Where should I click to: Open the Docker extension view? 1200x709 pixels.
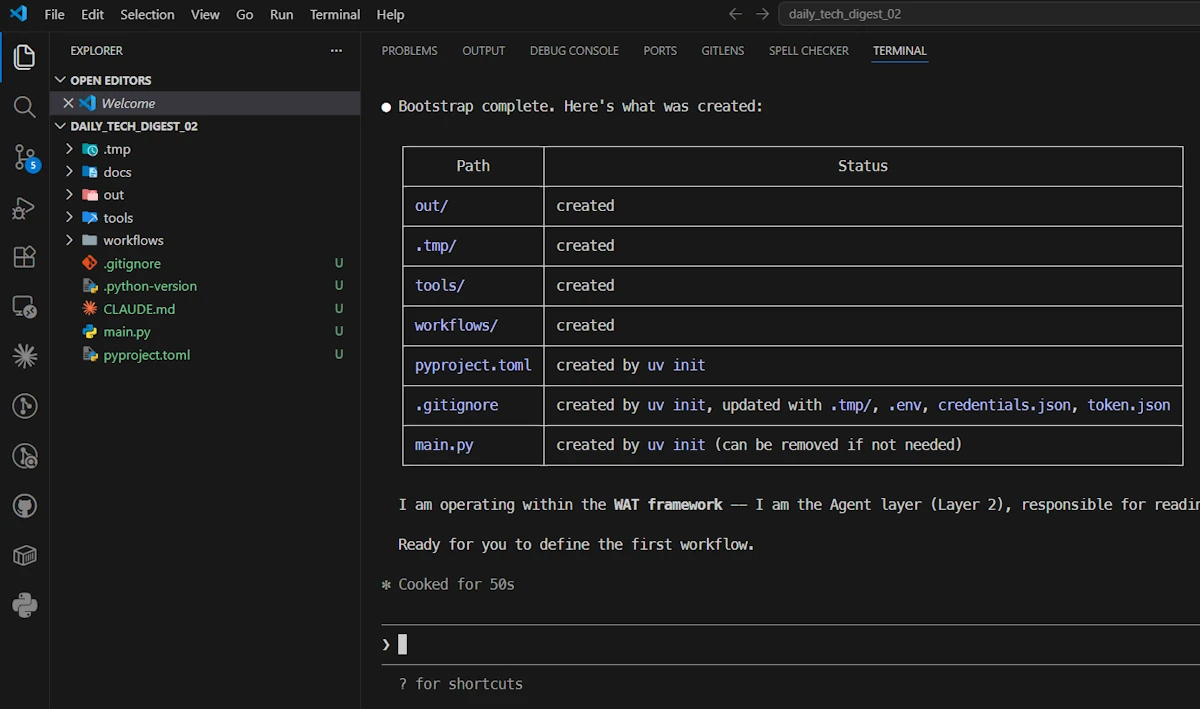tap(25, 555)
